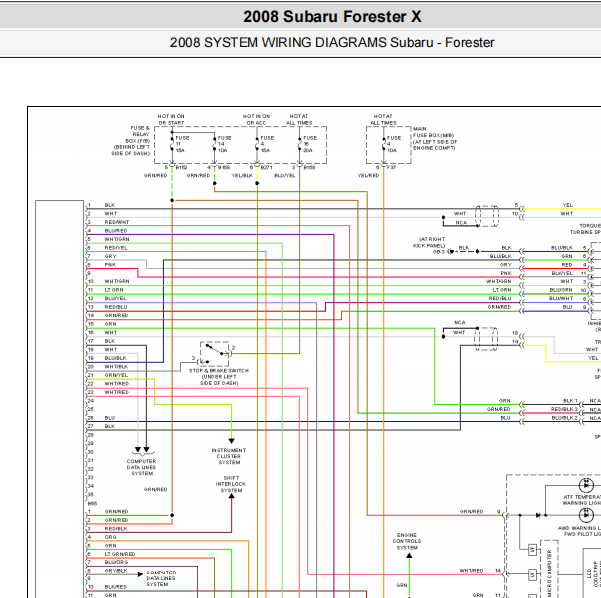Click lower connector 'ORG' pin 4 label
601x598 pixels.
click(x=110, y=537)
